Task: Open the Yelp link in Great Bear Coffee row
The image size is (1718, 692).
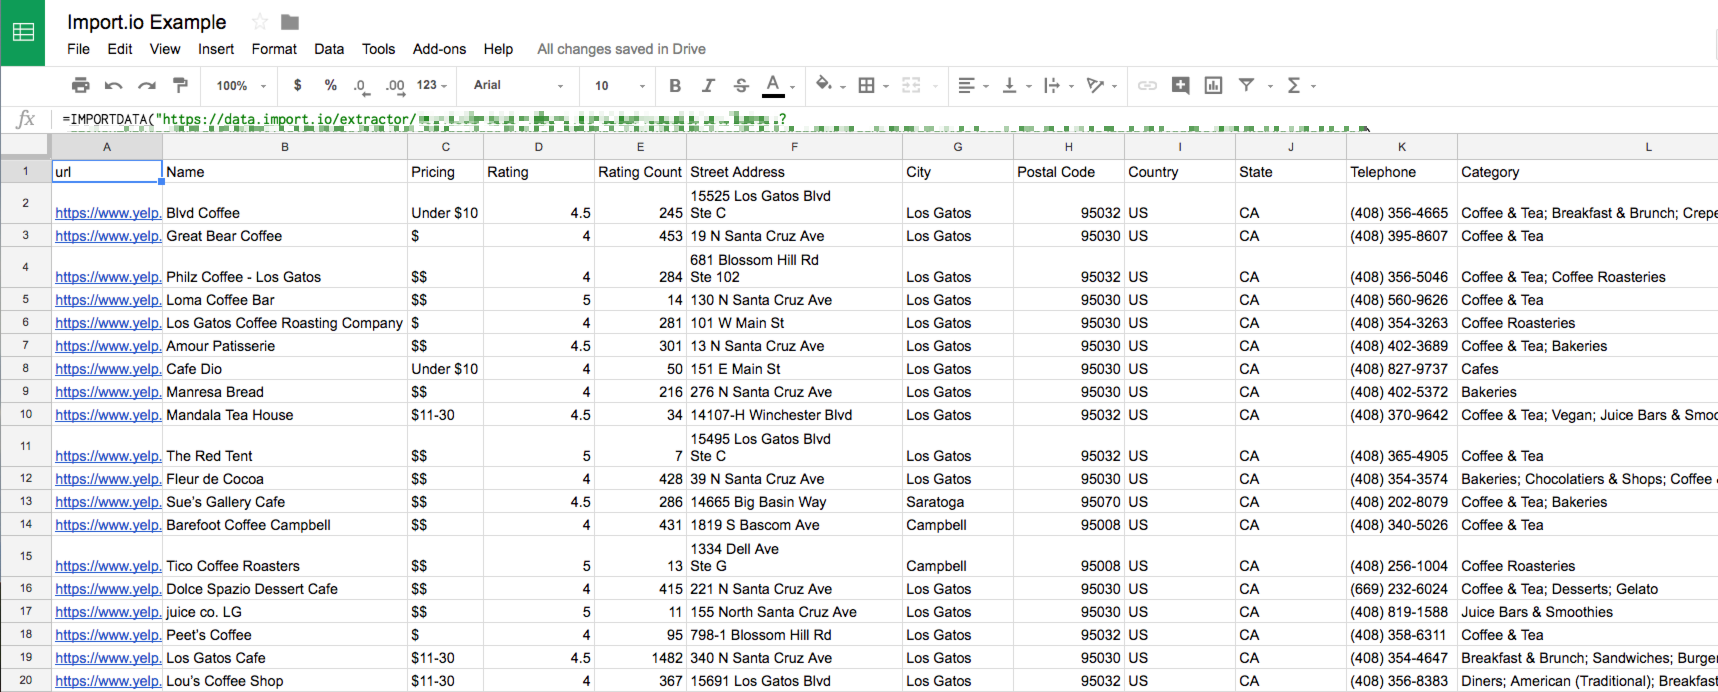Action: click(108, 236)
